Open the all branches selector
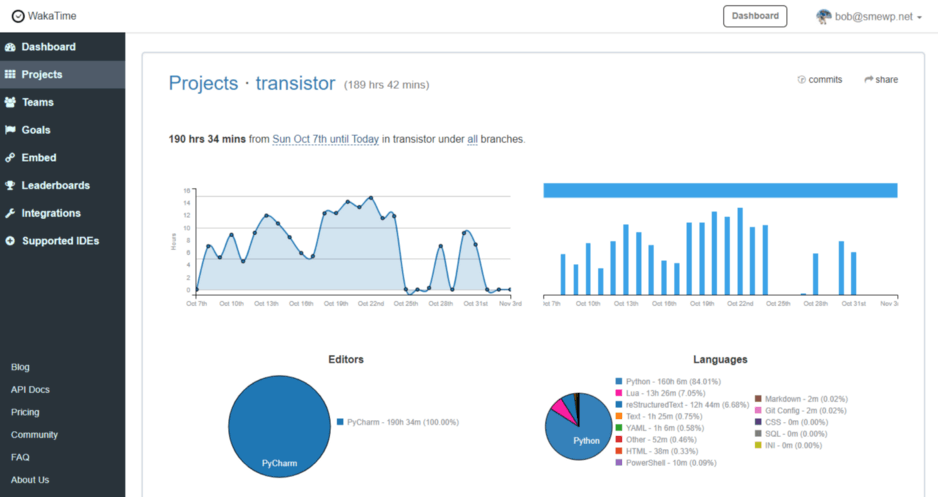 click(x=473, y=139)
